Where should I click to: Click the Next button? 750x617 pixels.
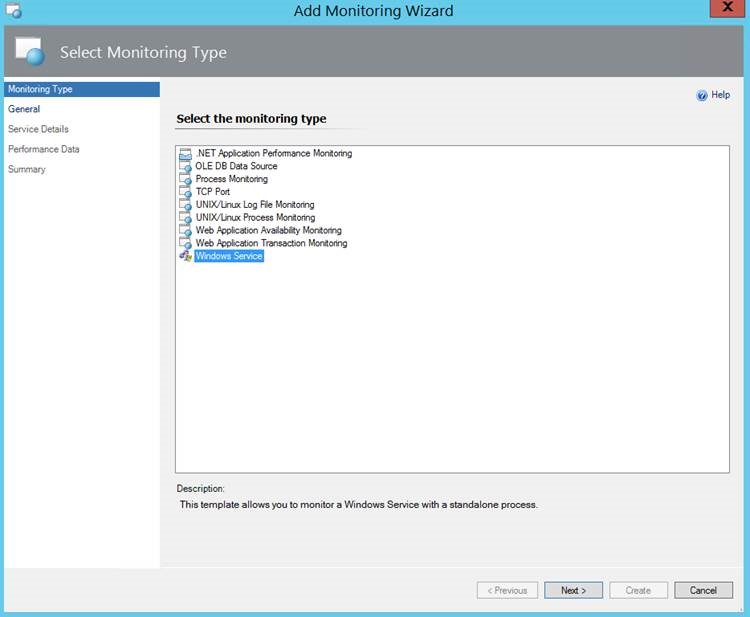pyautogui.click(x=574, y=591)
